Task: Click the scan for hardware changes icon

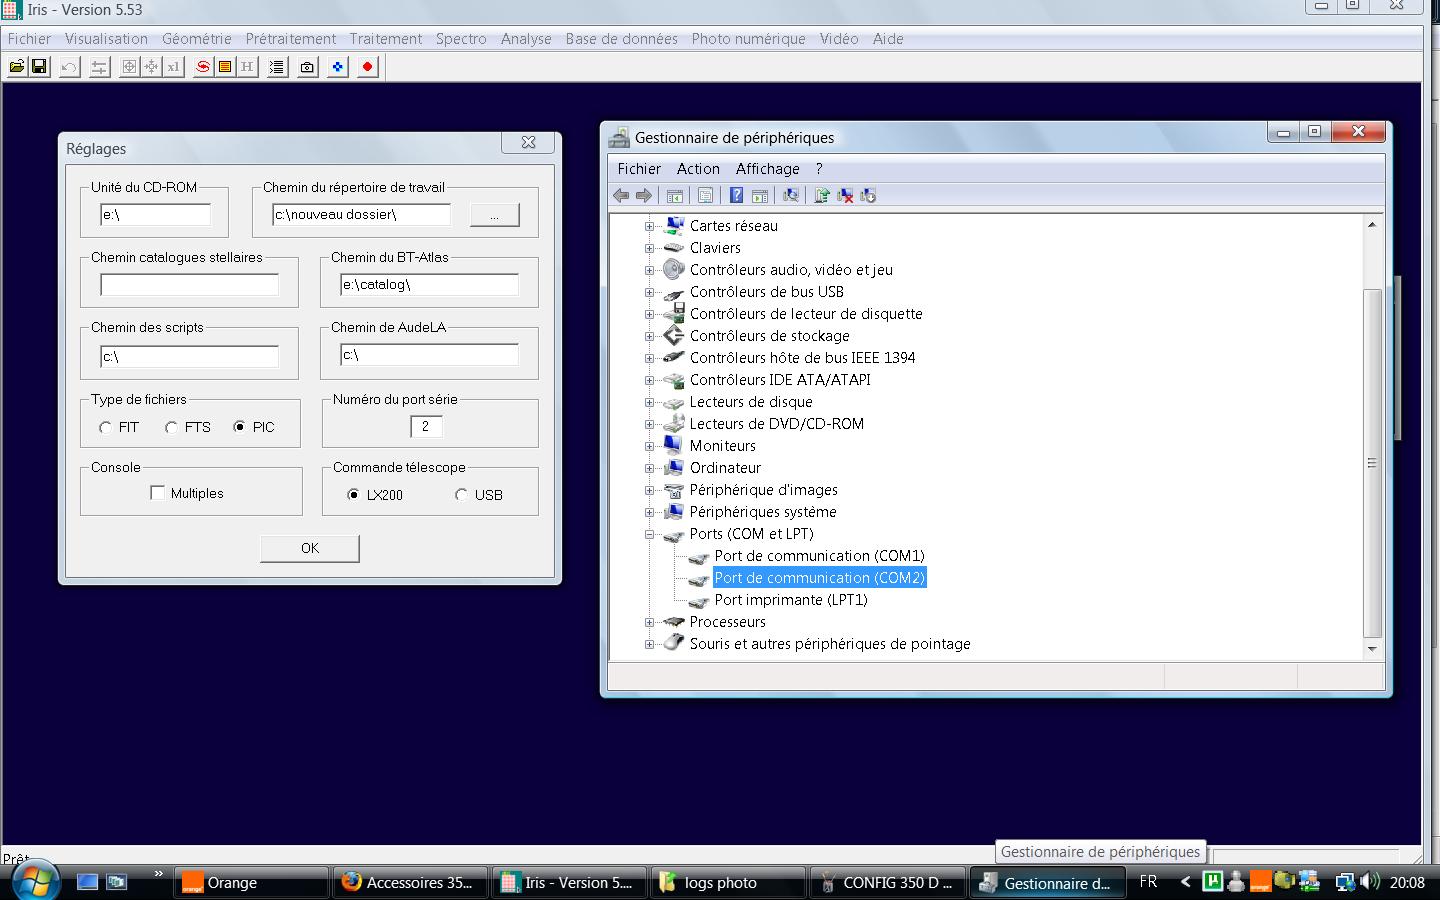Action: (x=791, y=196)
